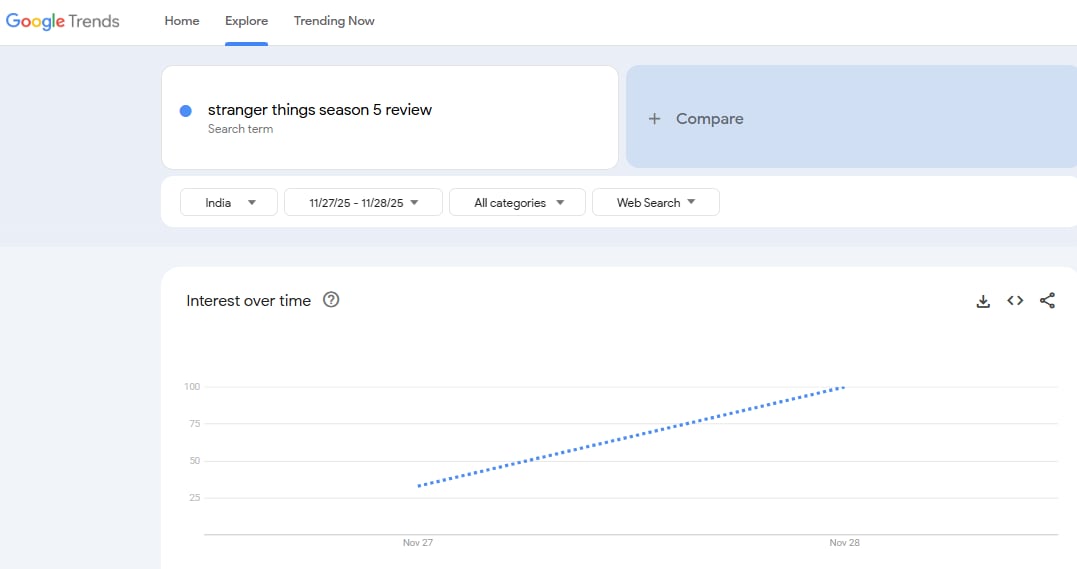Open the Home tab
This screenshot has width=1077, height=569.
click(182, 21)
